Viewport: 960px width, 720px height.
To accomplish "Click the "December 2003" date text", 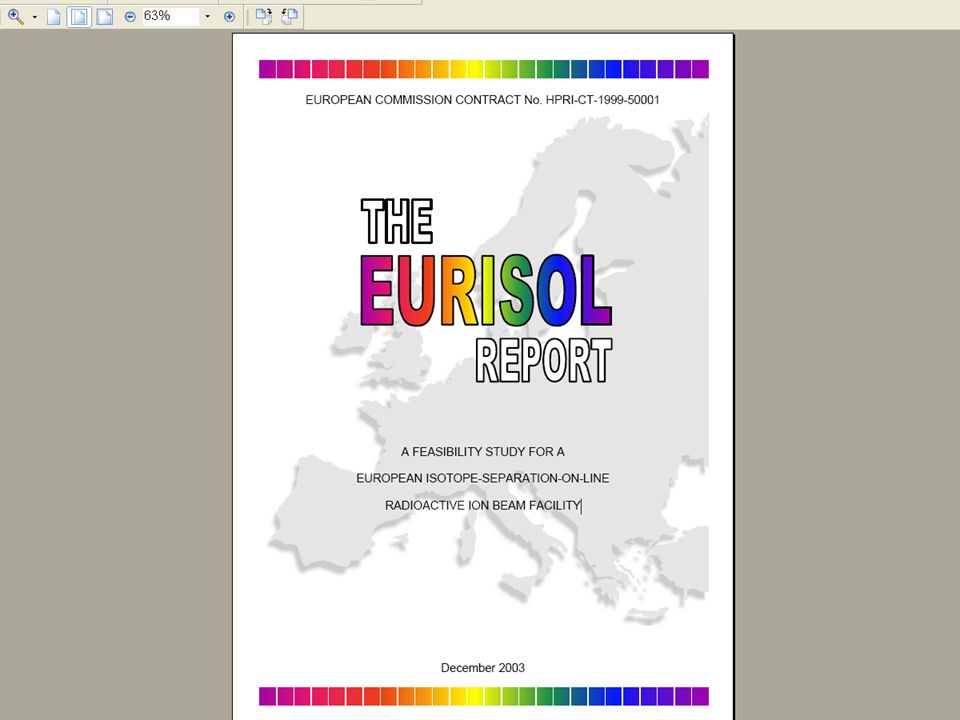I will click(x=482, y=668).
